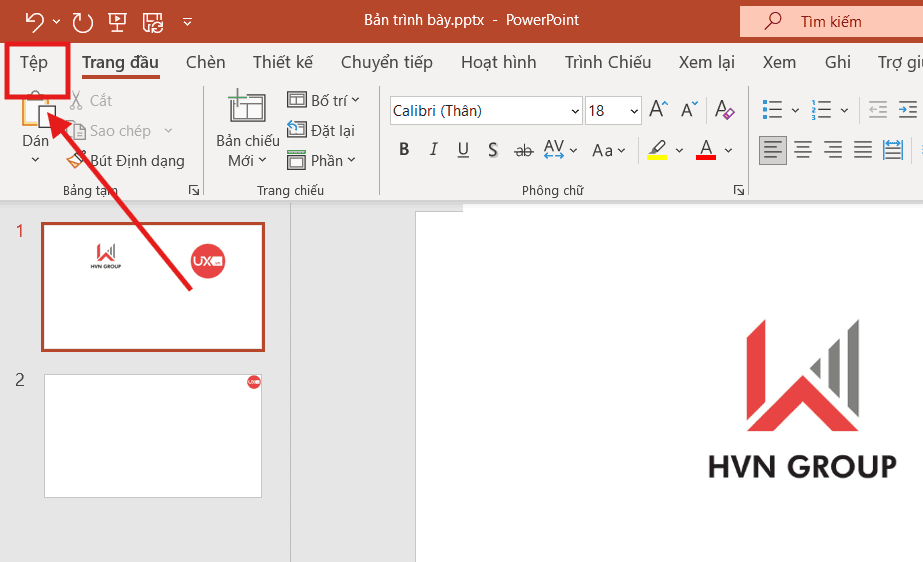Open the Xem tab

(x=779, y=62)
